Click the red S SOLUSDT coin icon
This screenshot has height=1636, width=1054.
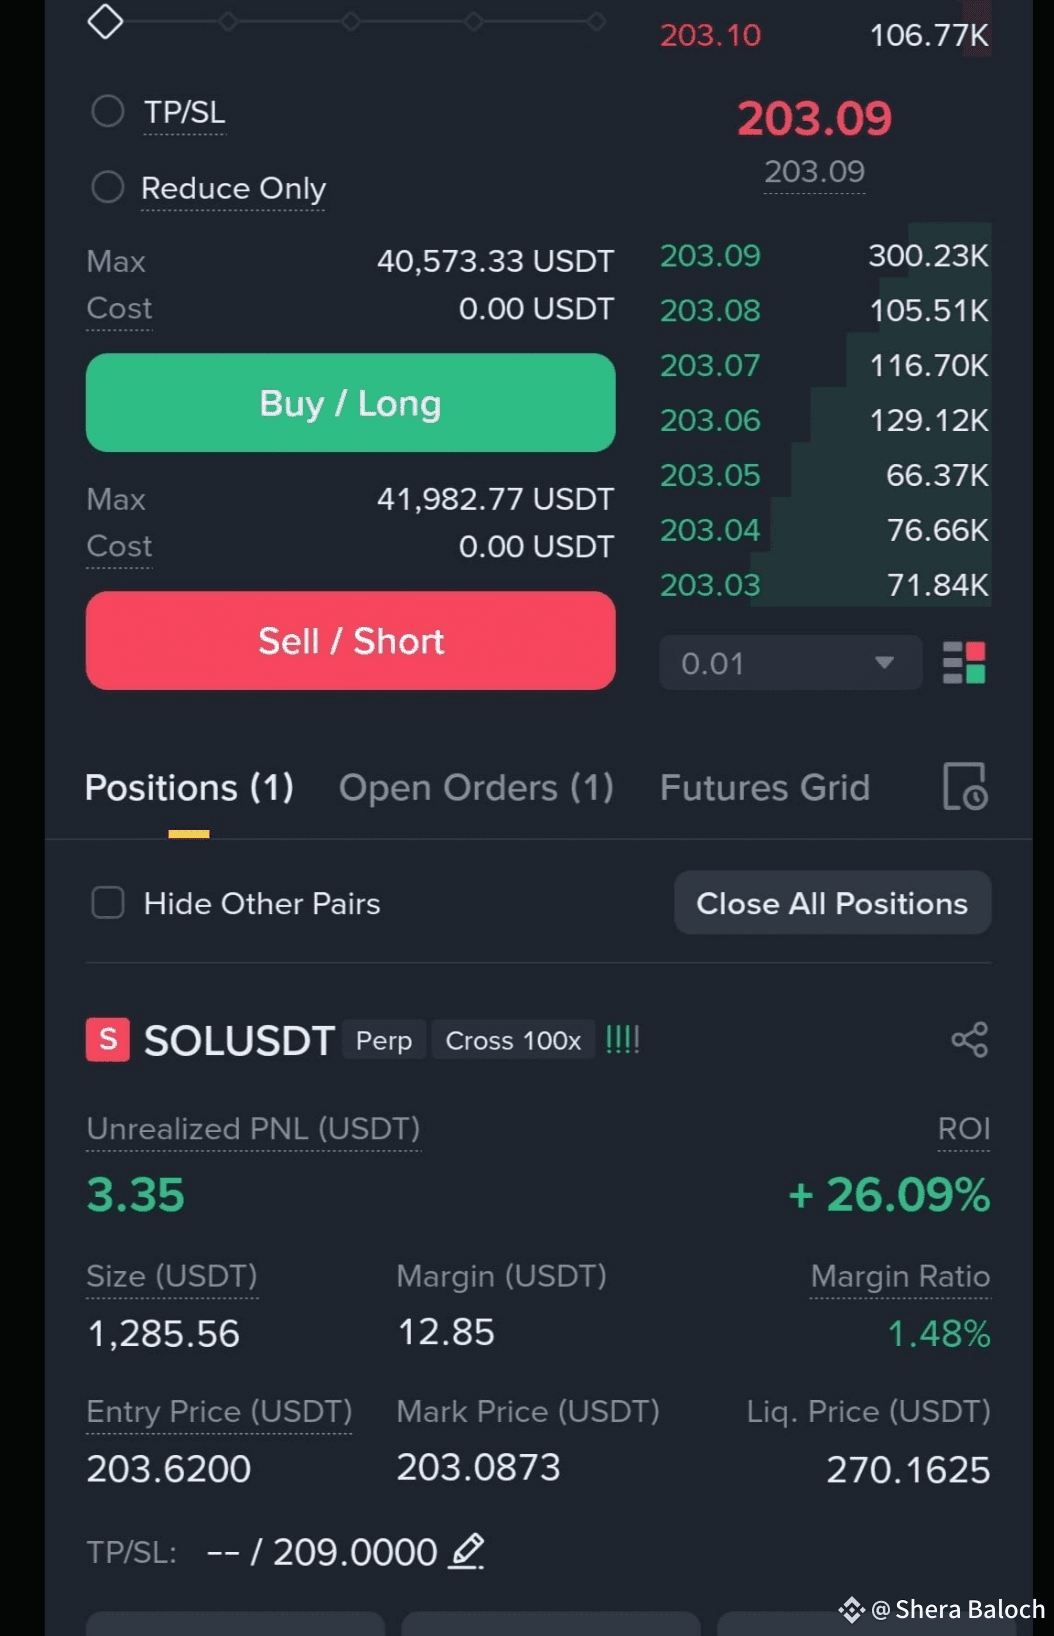point(108,1040)
